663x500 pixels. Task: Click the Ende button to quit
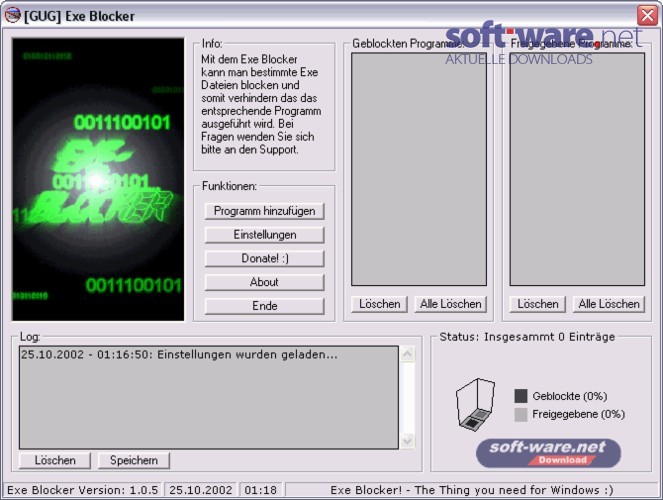[264, 306]
